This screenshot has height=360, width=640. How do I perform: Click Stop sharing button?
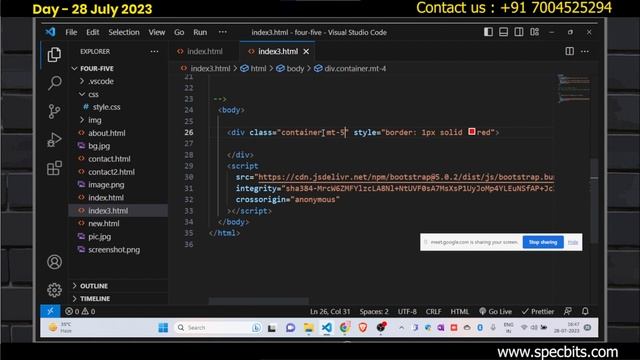pos(543,242)
